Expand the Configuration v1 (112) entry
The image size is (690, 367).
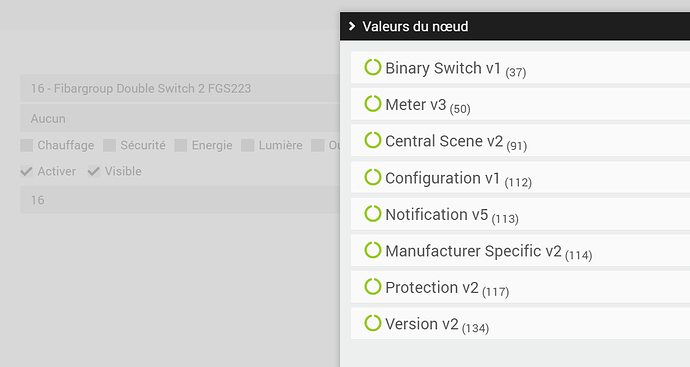click(x=520, y=177)
